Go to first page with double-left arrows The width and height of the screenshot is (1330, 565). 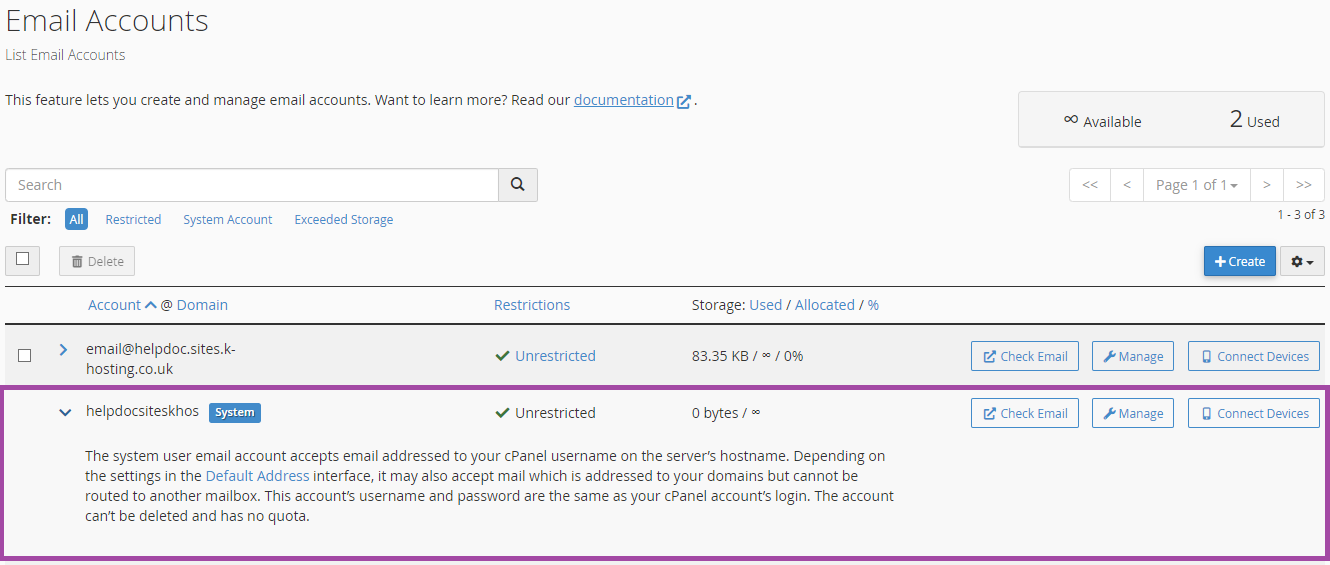click(1090, 185)
